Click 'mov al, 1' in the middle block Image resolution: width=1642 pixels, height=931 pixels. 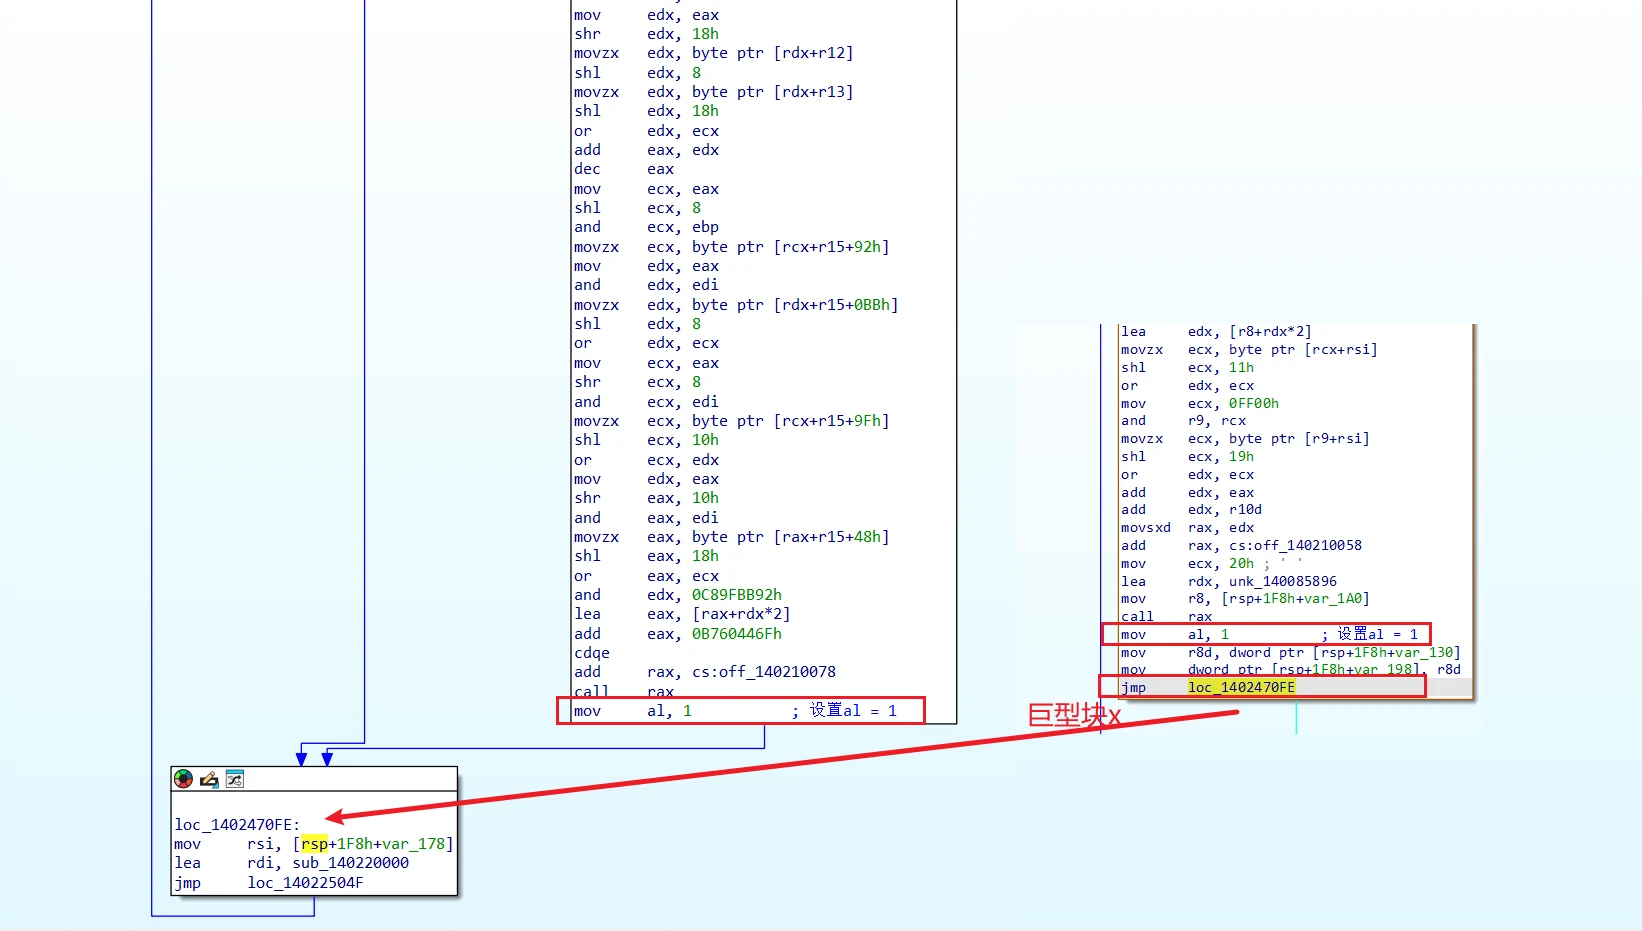(633, 711)
